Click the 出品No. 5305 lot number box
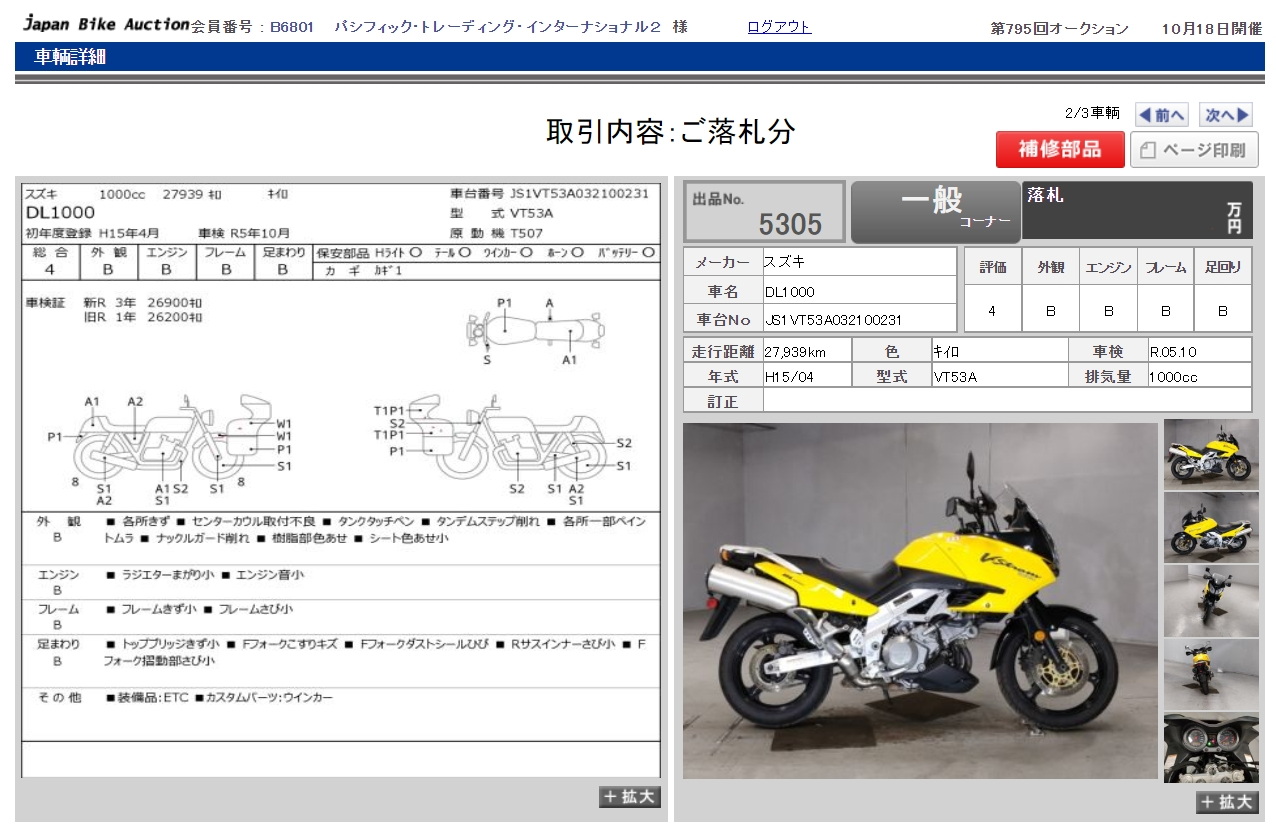Image resolution: width=1276 pixels, height=828 pixels. coord(764,212)
